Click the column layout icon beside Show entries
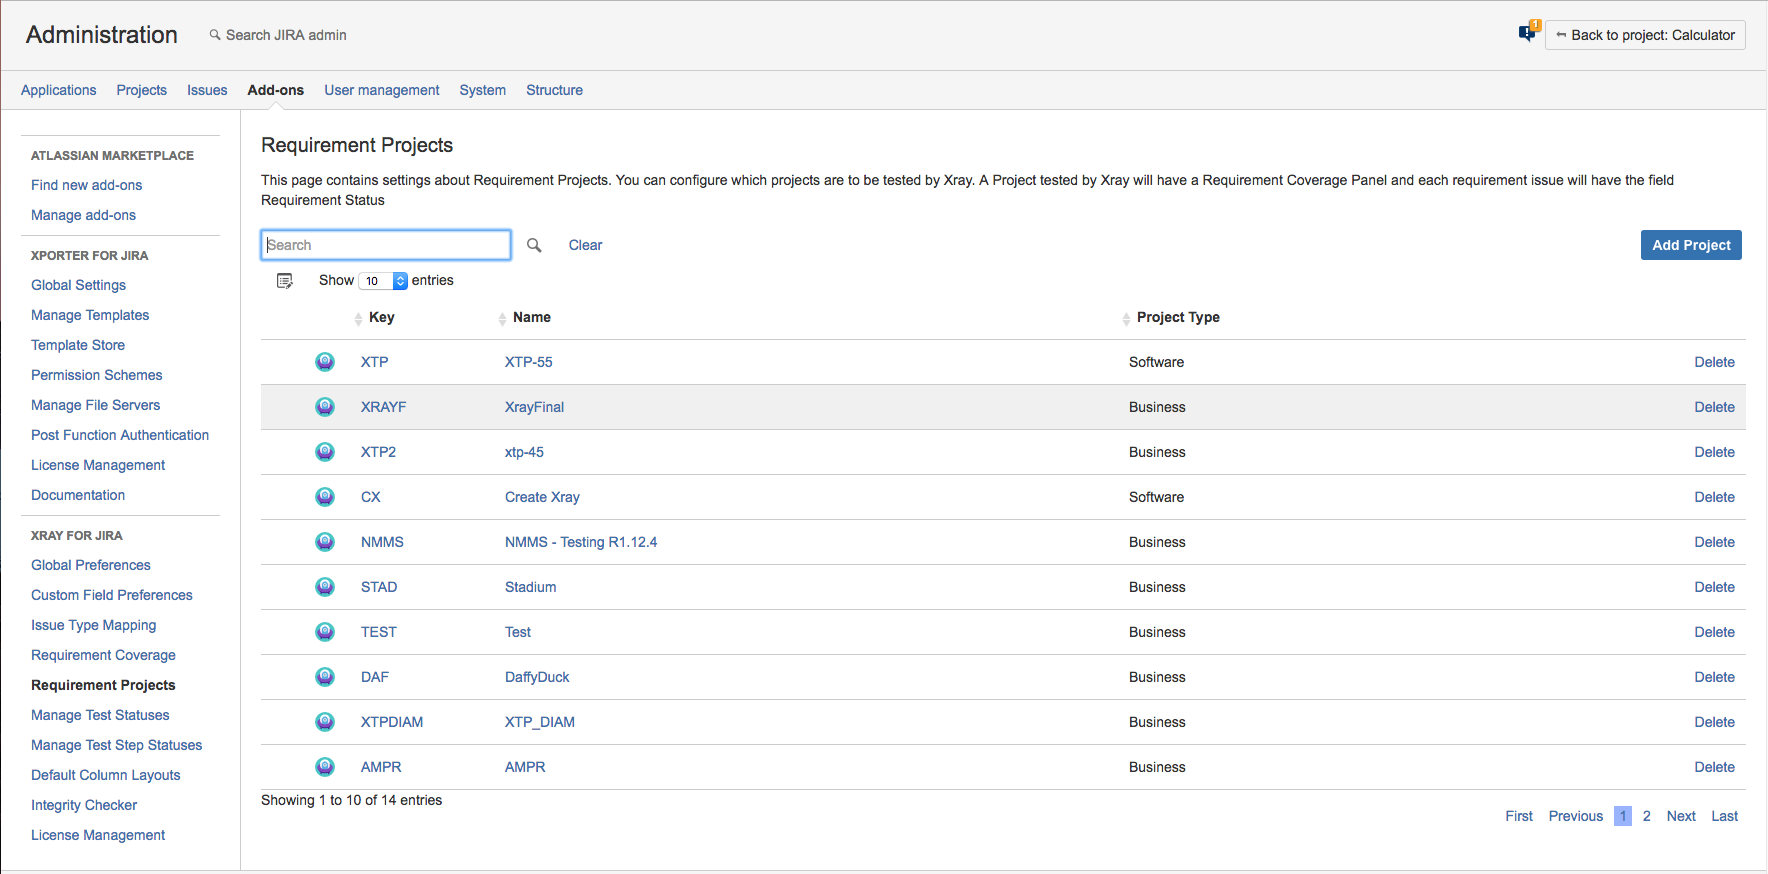This screenshot has height=874, width=1768. pyautogui.click(x=285, y=281)
